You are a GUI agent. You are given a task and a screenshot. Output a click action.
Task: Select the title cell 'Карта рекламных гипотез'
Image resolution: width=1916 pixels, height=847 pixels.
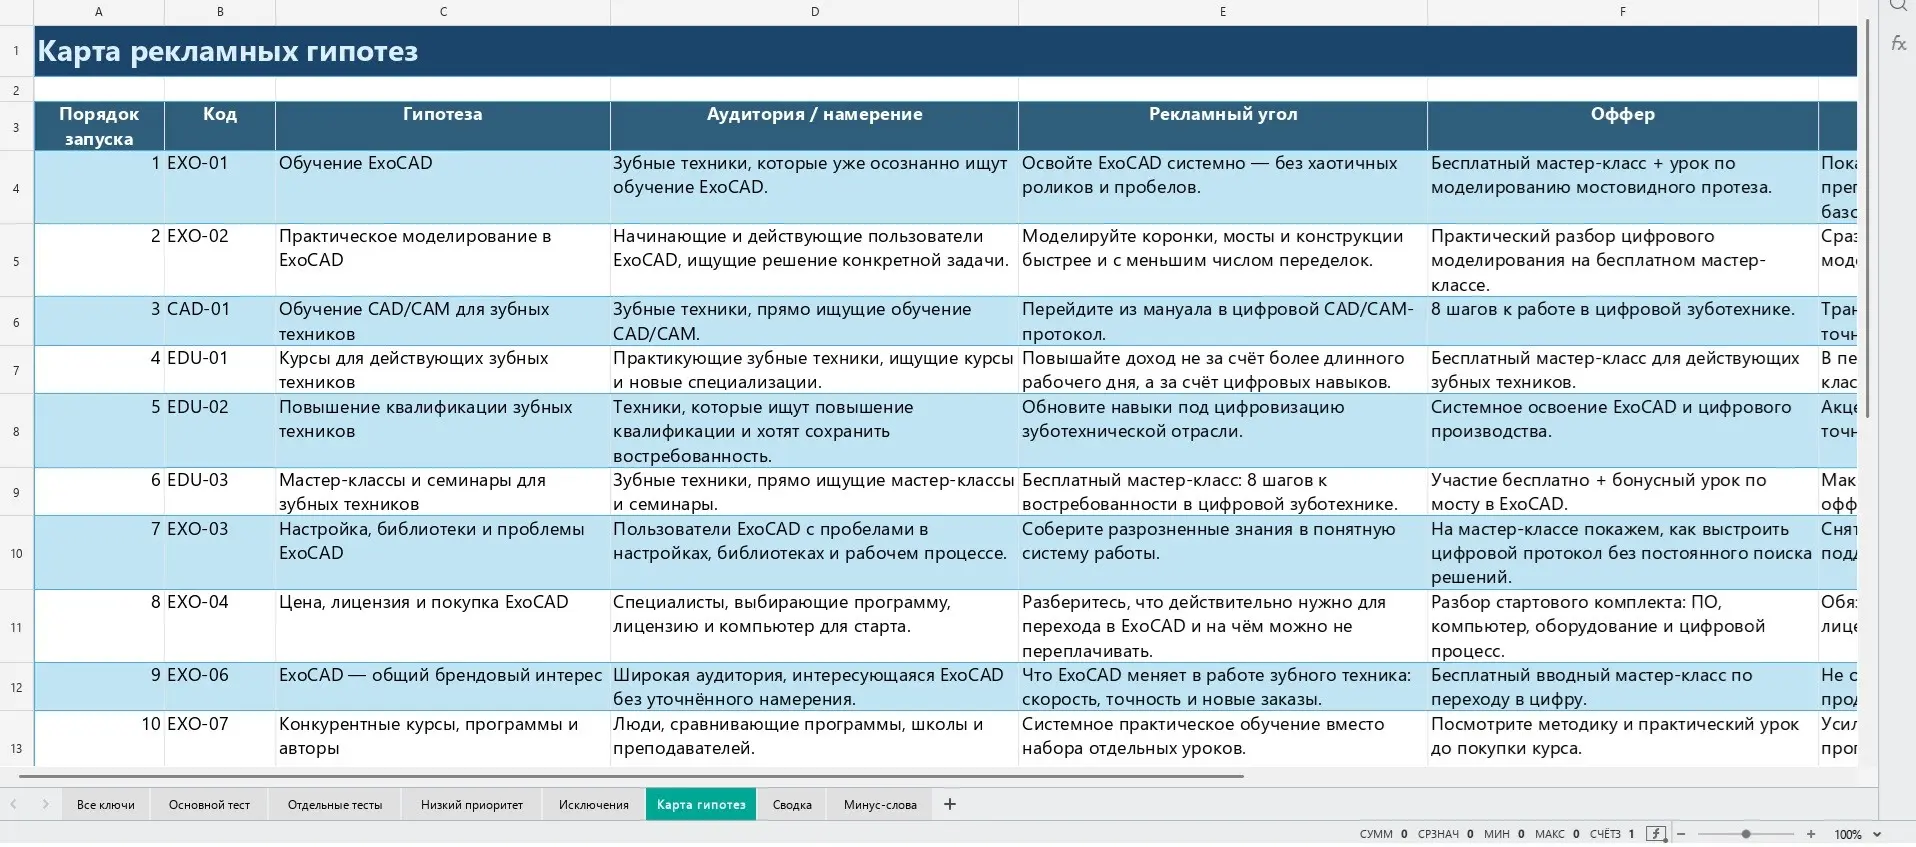(x=945, y=51)
